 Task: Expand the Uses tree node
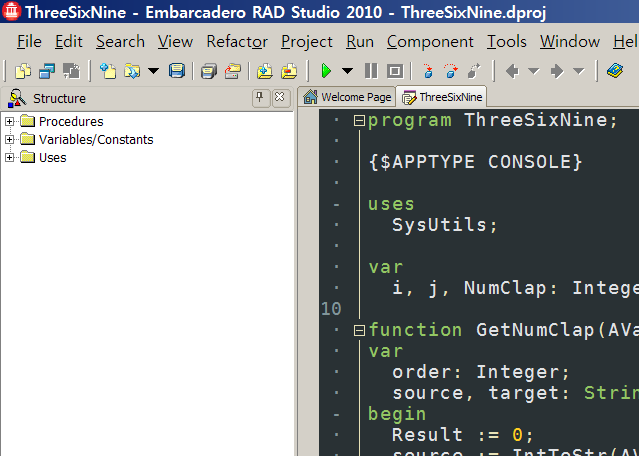click(9, 157)
